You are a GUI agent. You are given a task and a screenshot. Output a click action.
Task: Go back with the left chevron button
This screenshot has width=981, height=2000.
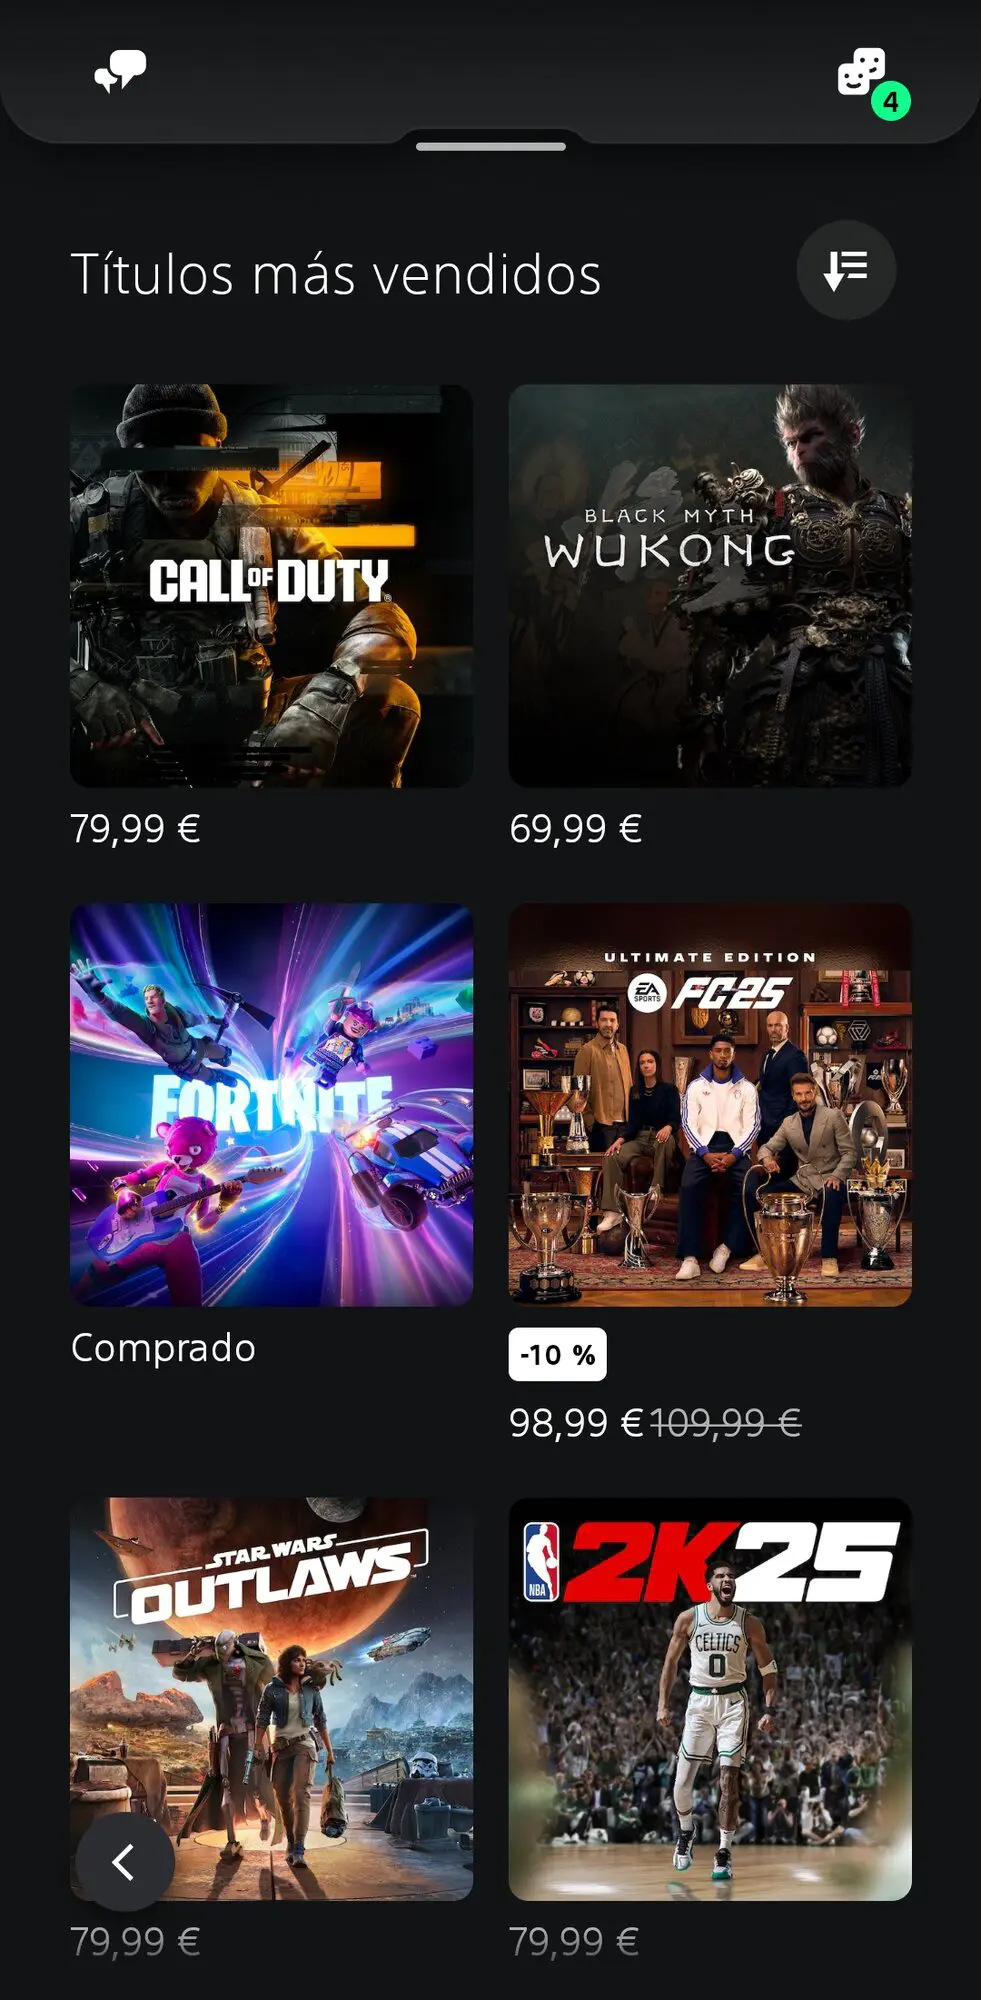[124, 1862]
